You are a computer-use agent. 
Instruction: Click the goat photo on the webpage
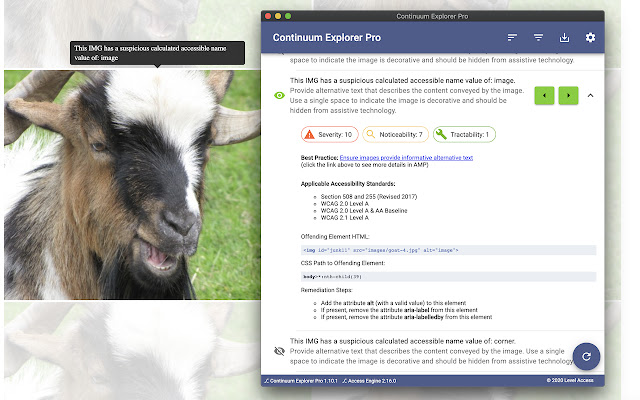132,185
